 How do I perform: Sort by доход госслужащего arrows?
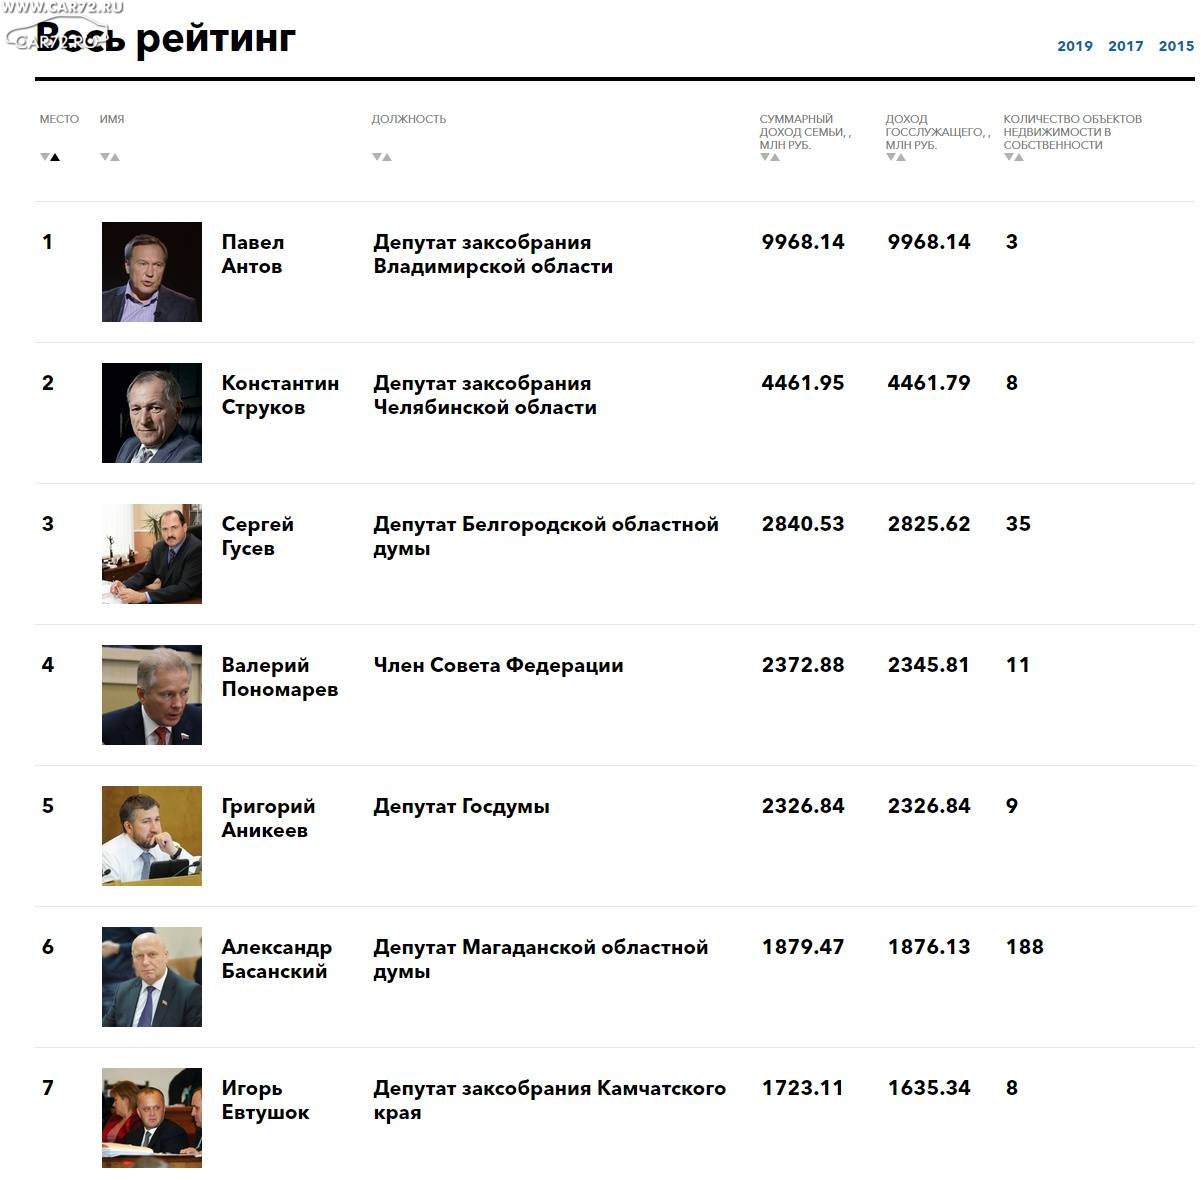click(896, 157)
